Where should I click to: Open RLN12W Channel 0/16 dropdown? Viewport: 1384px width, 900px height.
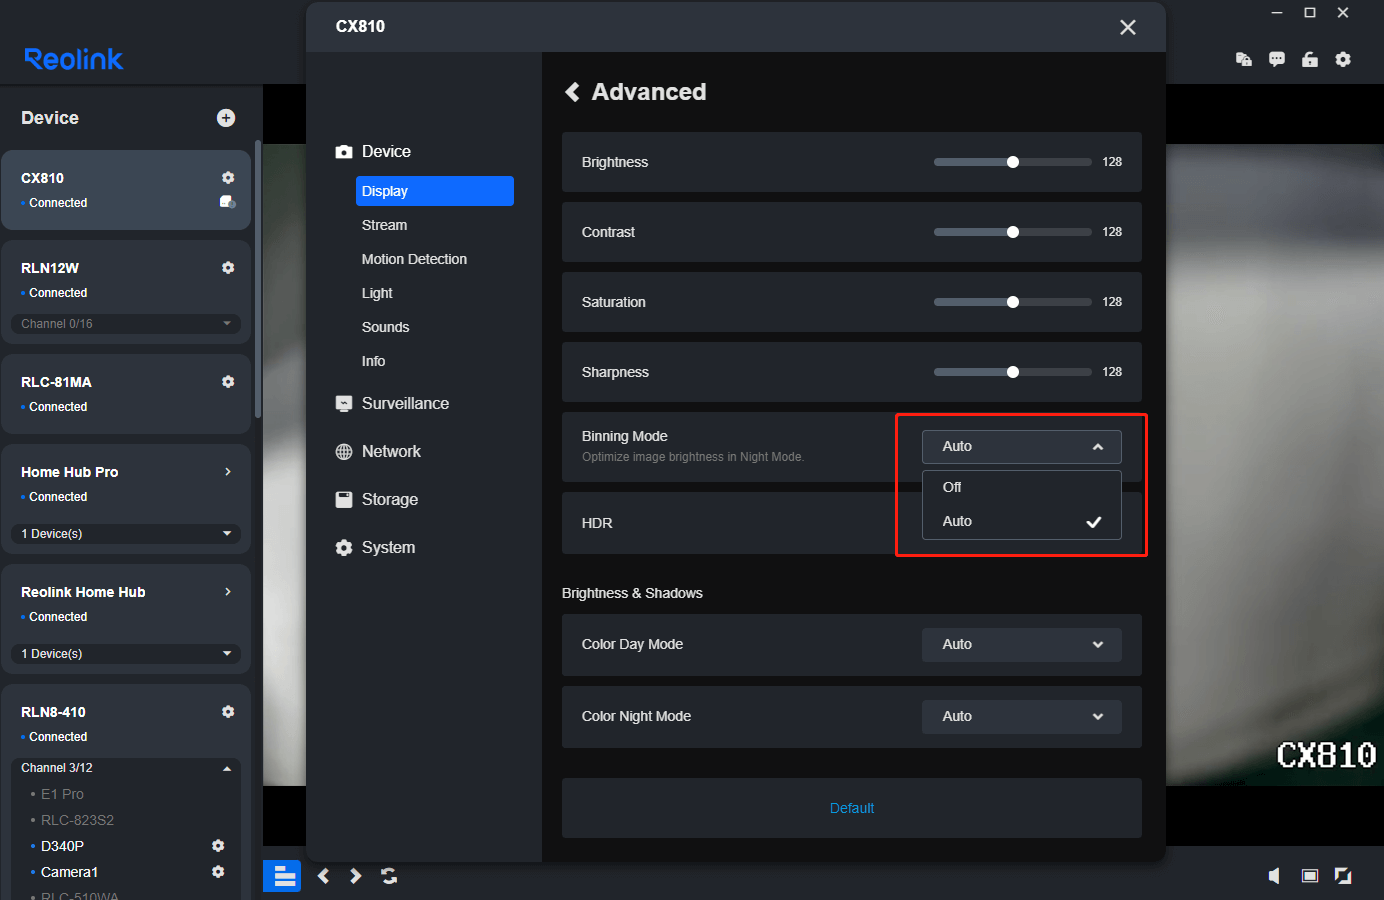(126, 323)
